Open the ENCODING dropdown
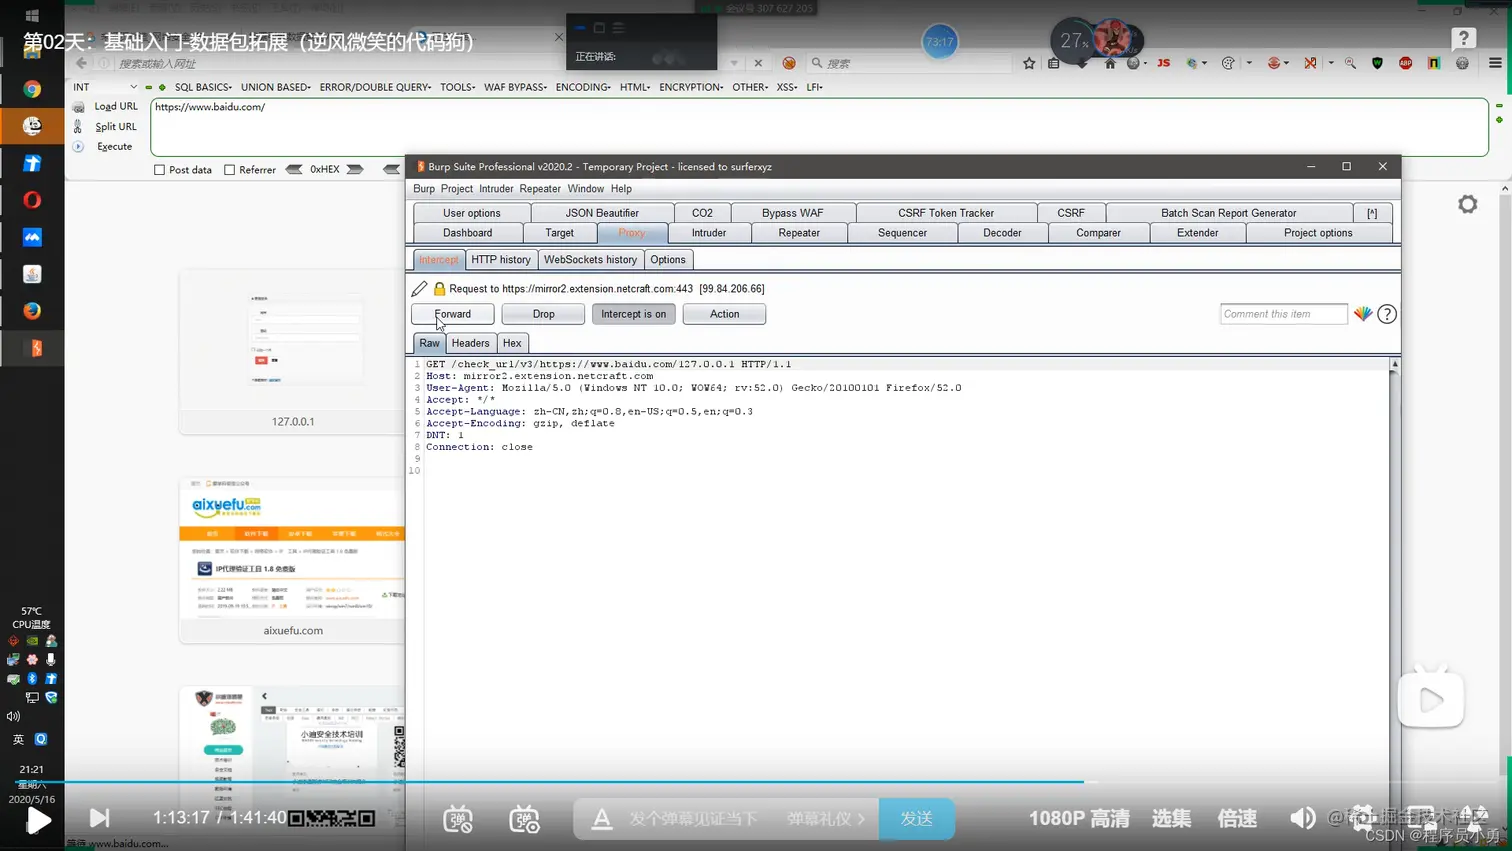The width and height of the screenshot is (1512, 851). pyautogui.click(x=583, y=87)
